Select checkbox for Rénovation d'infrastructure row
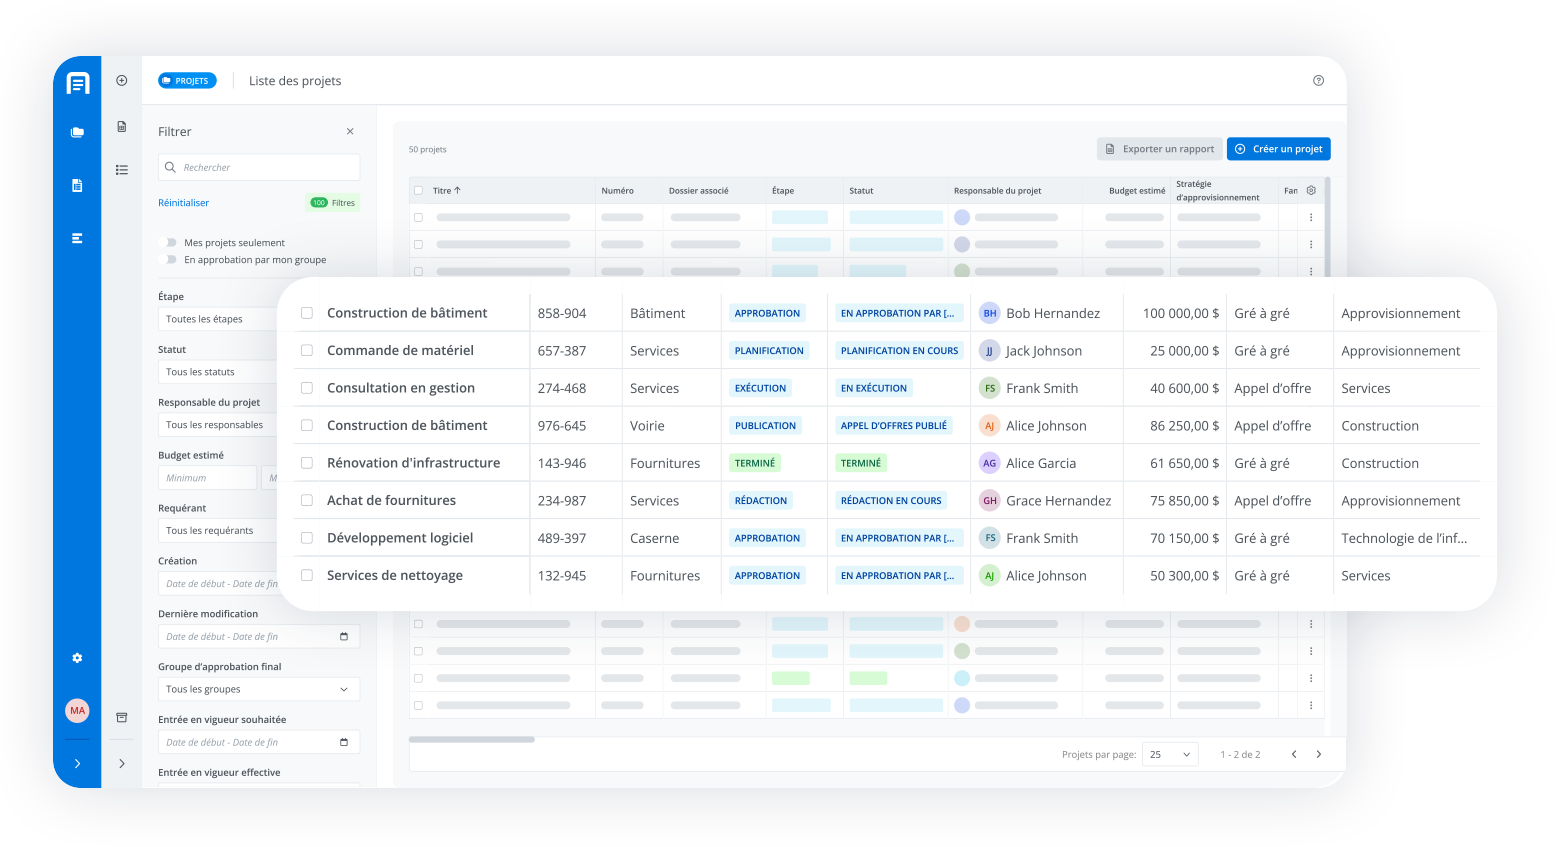 click(307, 463)
